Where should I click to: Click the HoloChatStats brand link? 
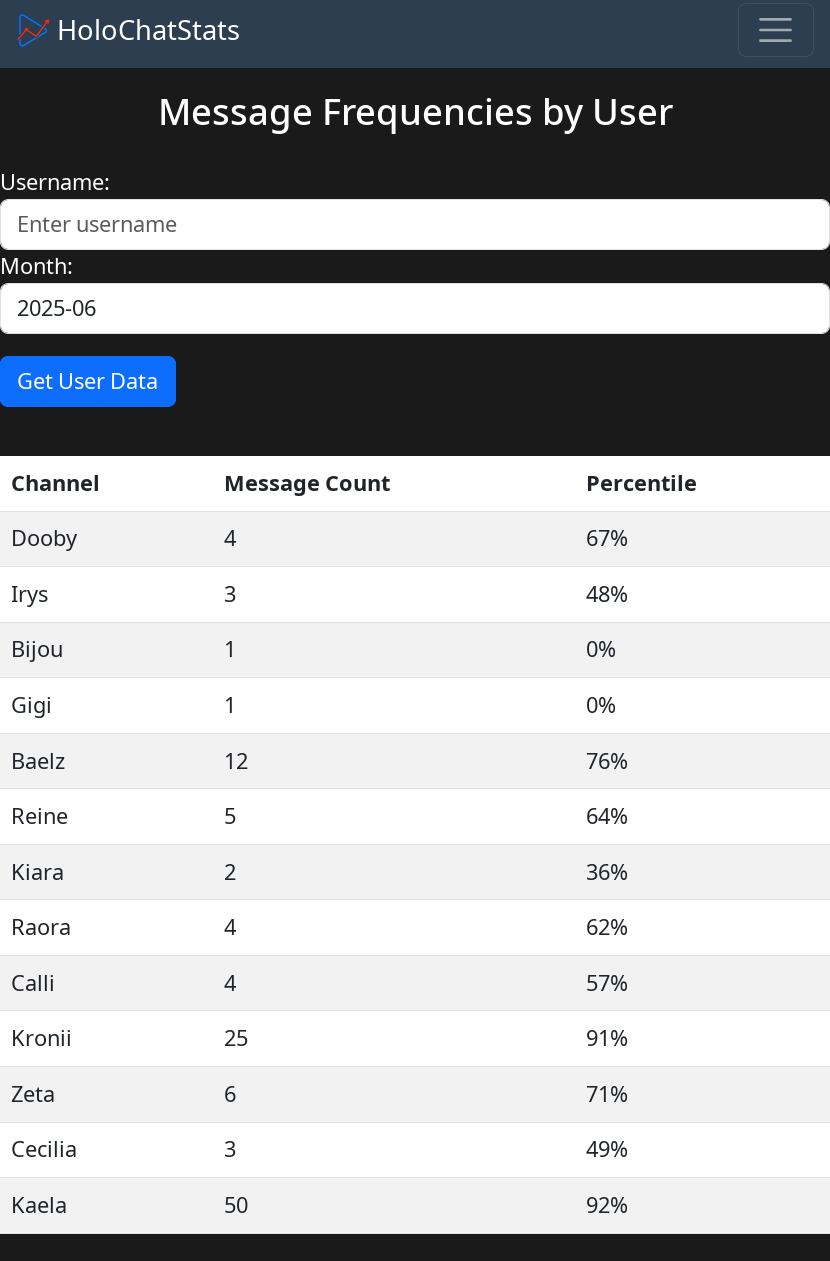tap(148, 31)
